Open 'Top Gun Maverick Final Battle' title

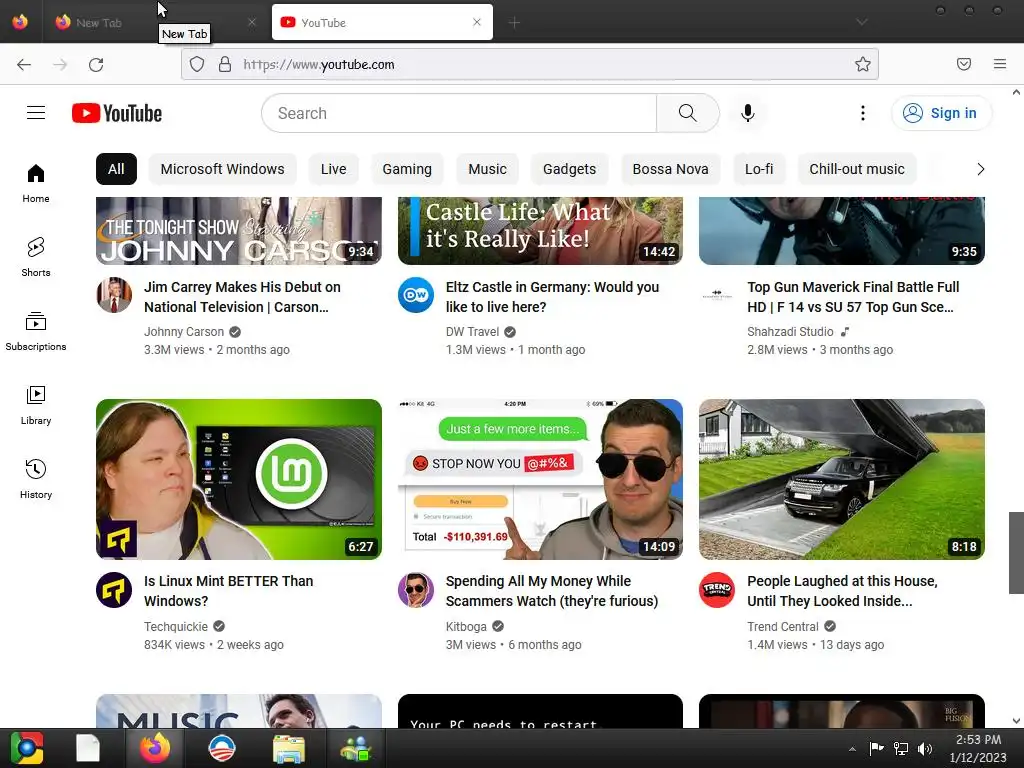(x=854, y=297)
